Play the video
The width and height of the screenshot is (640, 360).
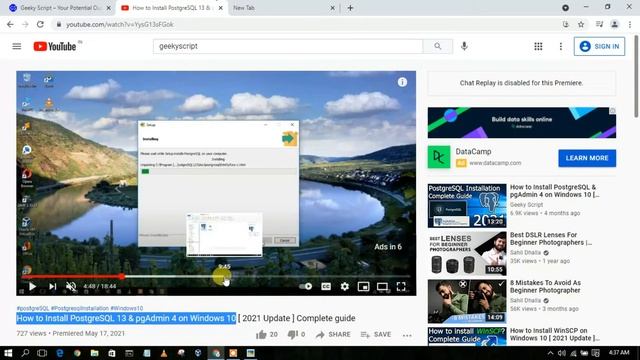pyautogui.click(x=32, y=287)
